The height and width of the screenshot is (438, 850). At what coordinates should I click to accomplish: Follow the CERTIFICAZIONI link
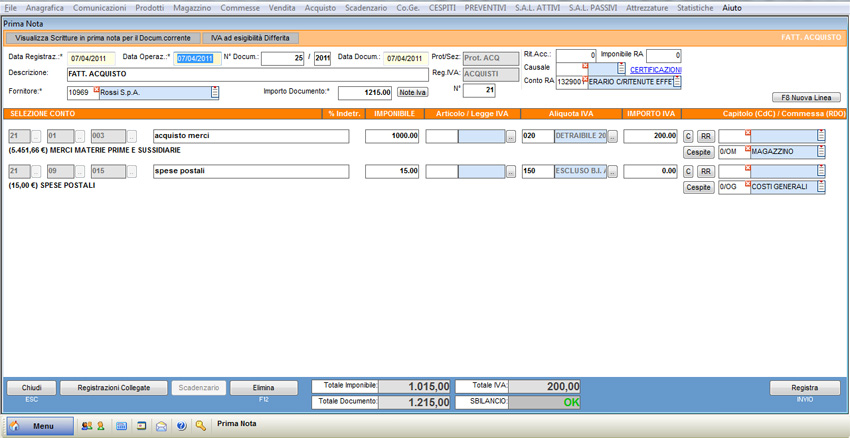point(655,70)
